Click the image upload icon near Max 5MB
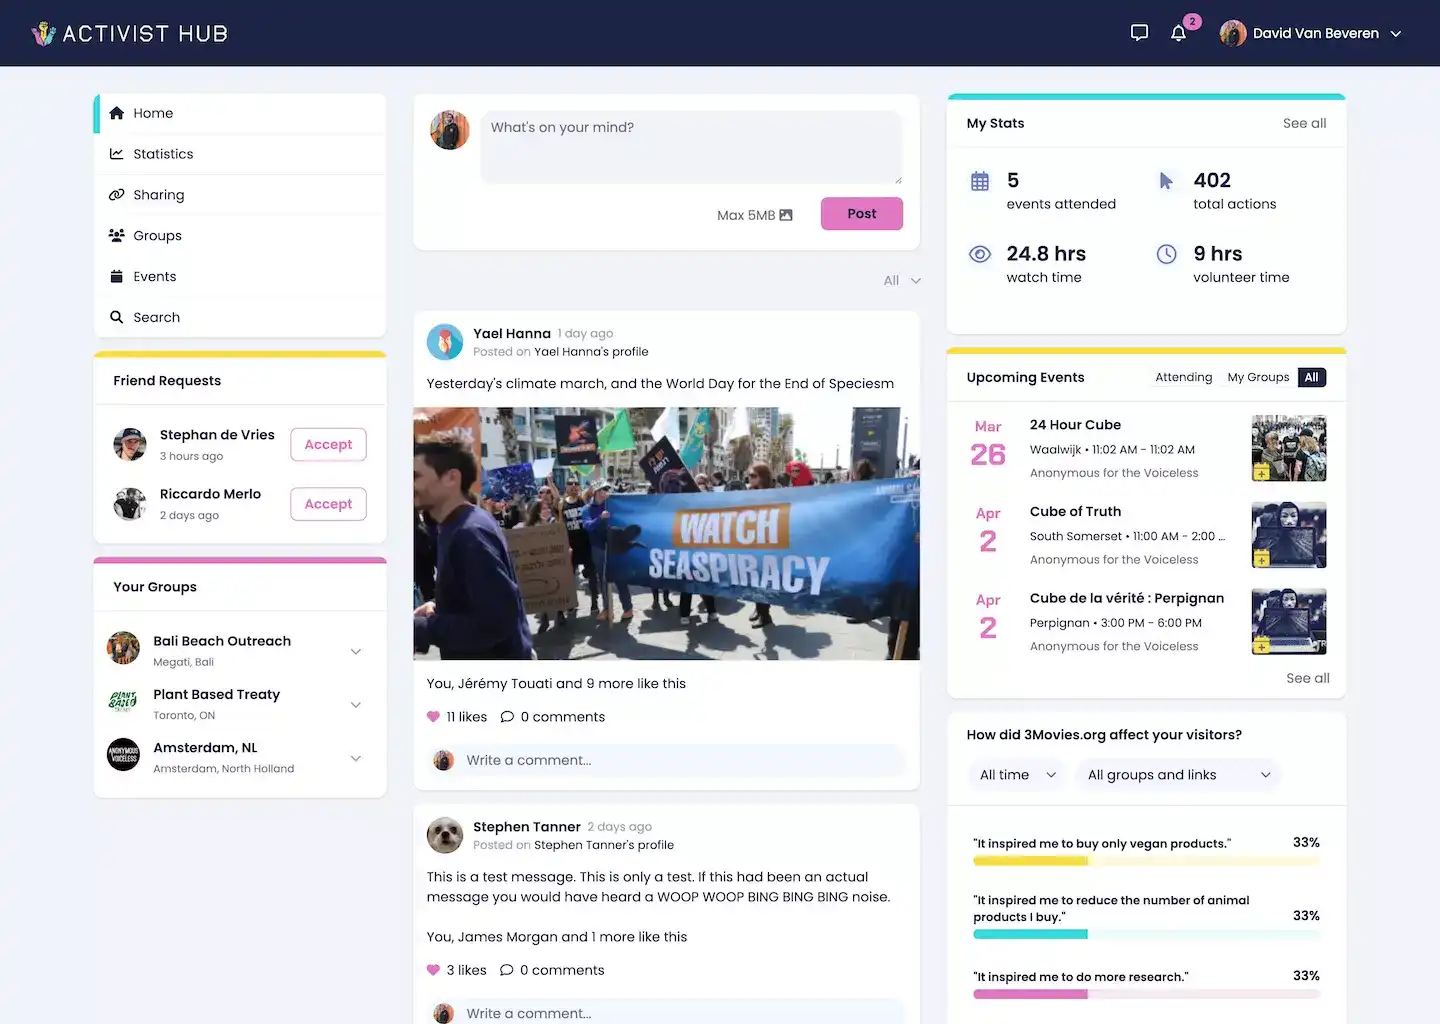 [787, 214]
